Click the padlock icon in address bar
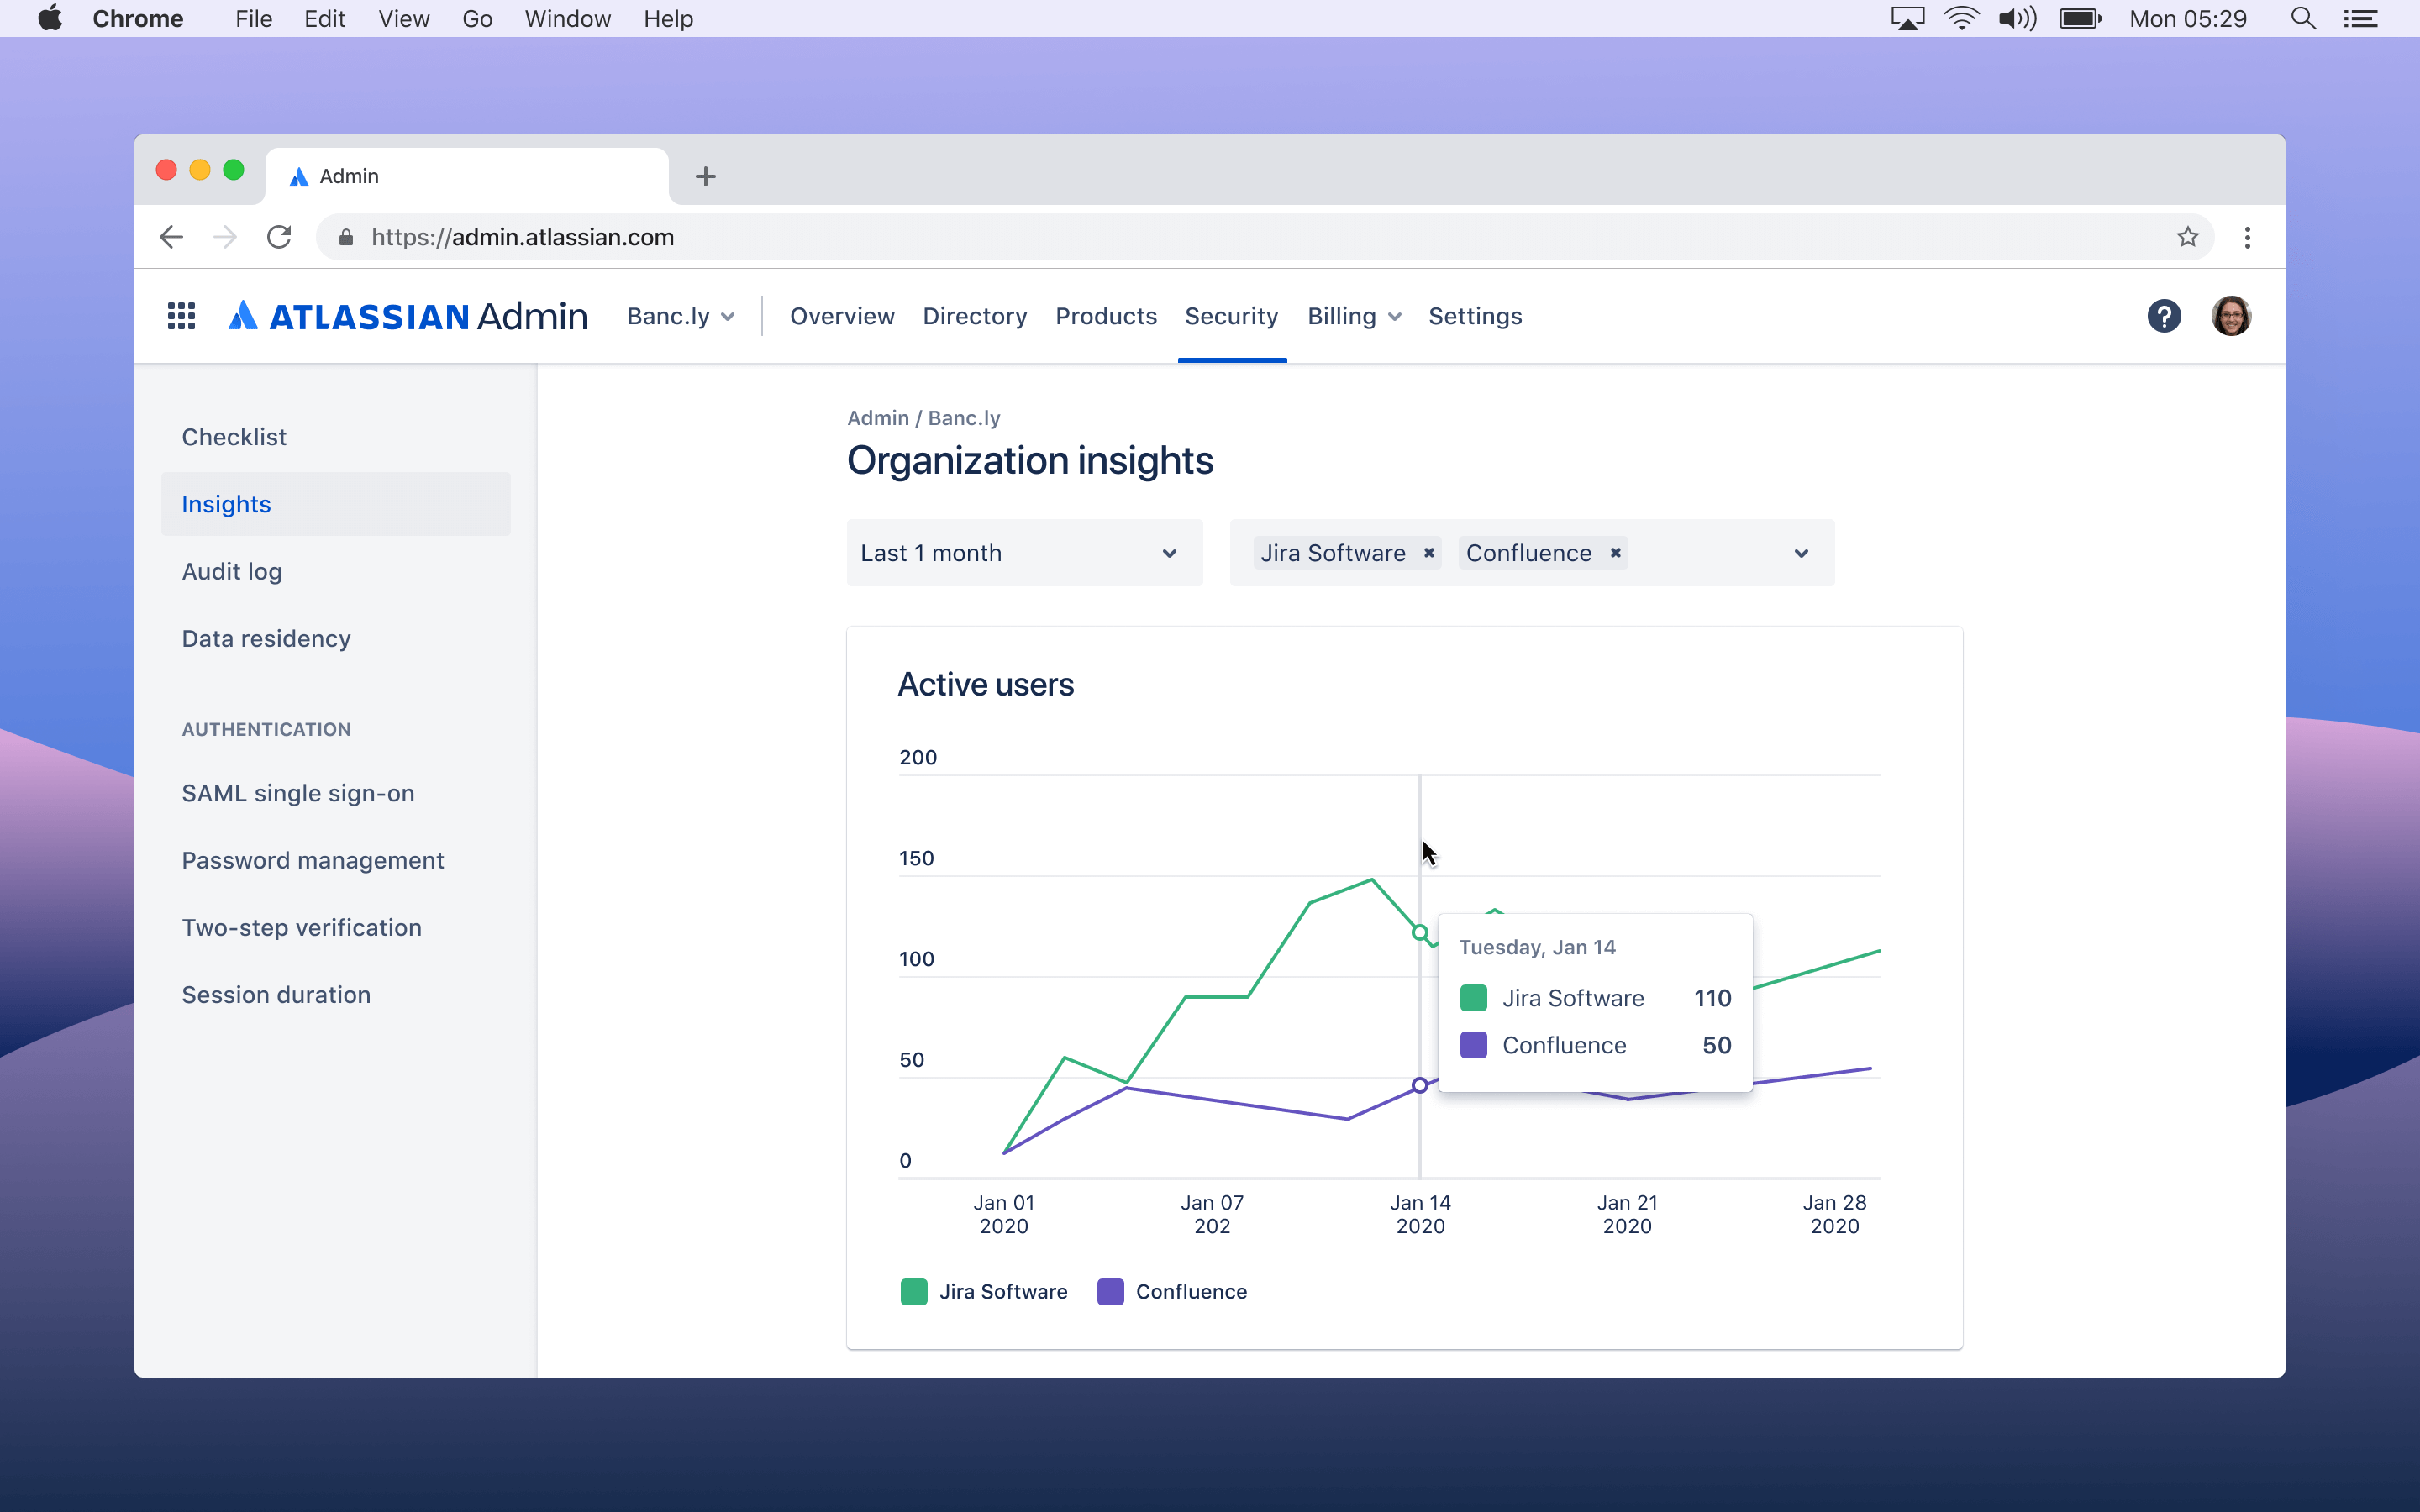The height and width of the screenshot is (1512, 2420). [x=345, y=237]
